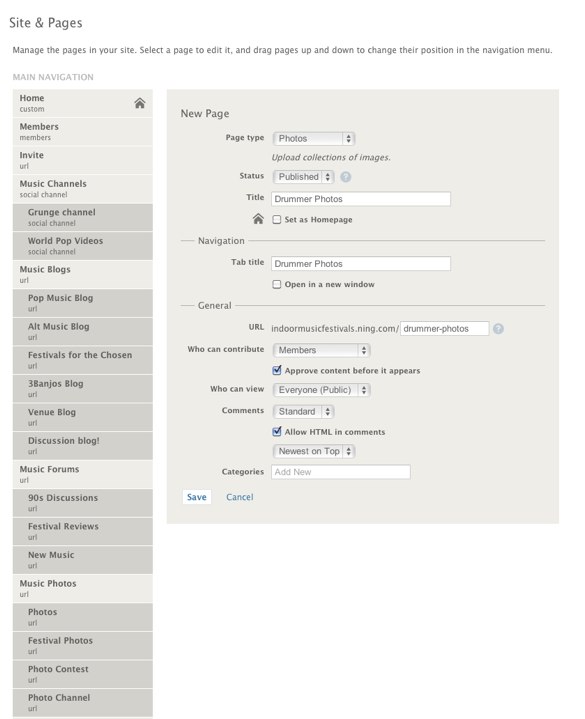This screenshot has height=719, width=585.
Task: Select Music Blogs page in navigation
Action: [x=83, y=274]
